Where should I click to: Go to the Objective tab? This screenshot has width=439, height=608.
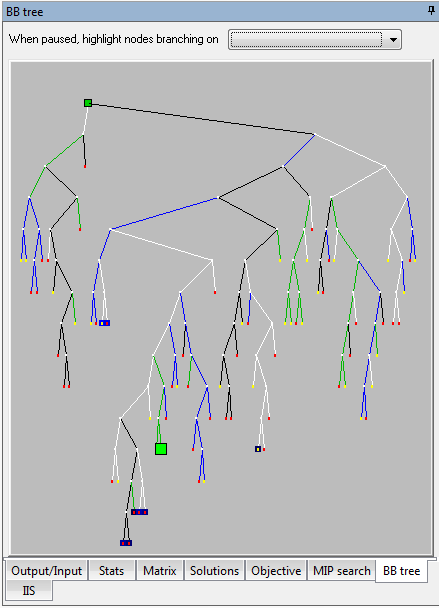coord(276,570)
